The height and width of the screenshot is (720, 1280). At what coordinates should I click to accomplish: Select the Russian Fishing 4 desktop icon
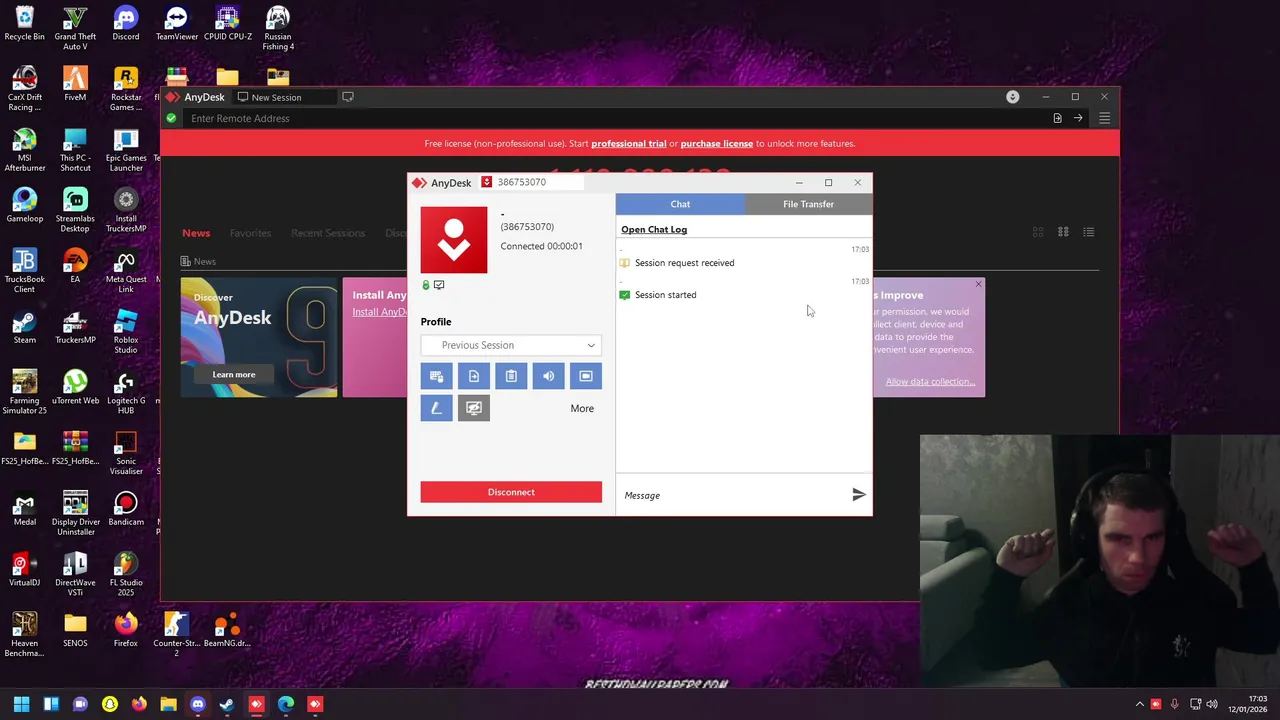point(278,30)
